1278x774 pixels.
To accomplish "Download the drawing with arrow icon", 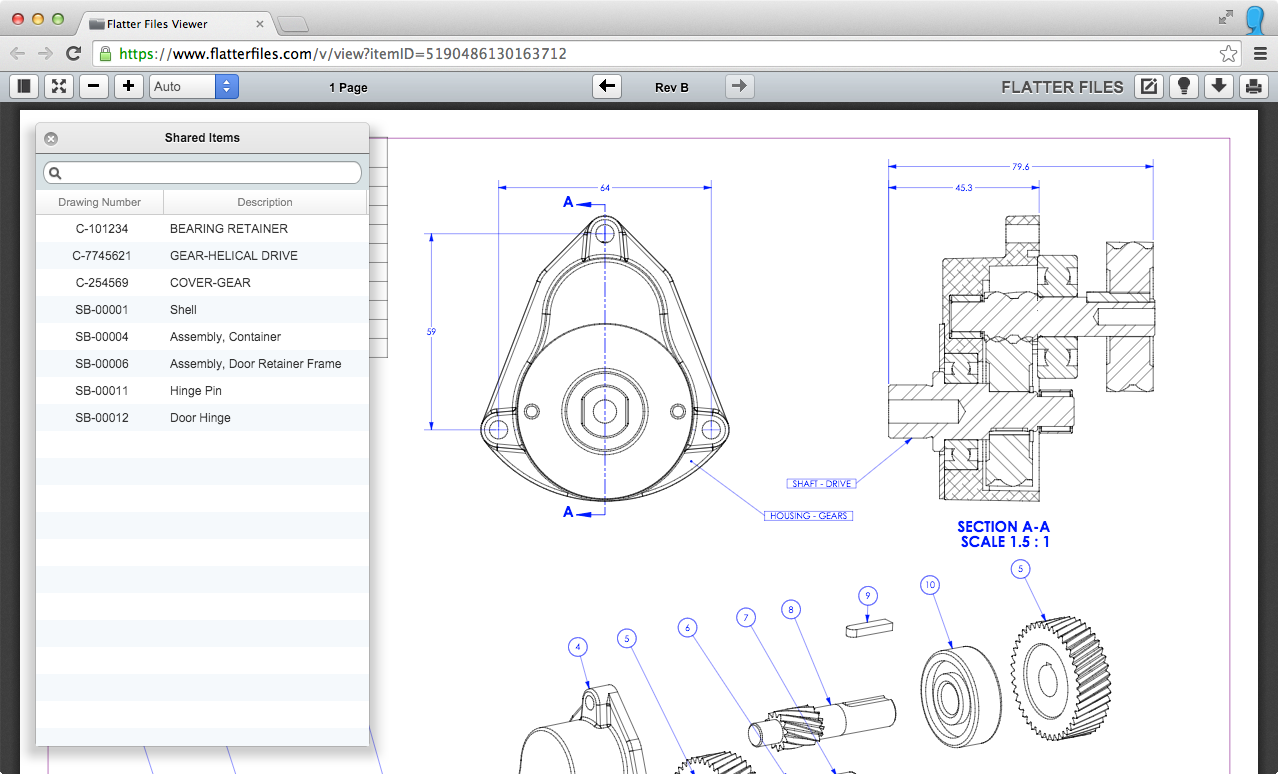I will click(x=1219, y=87).
